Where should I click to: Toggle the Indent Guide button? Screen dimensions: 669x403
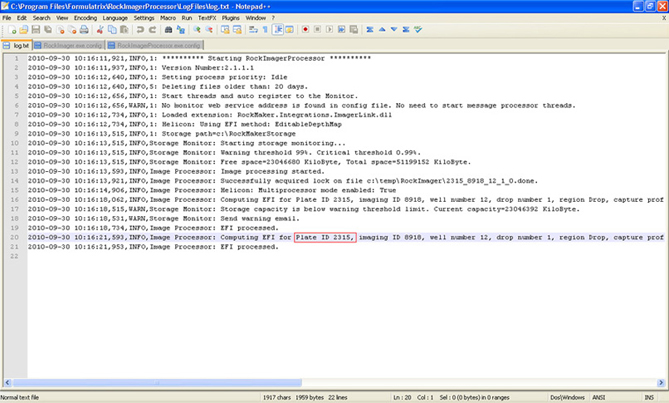[x=278, y=29]
